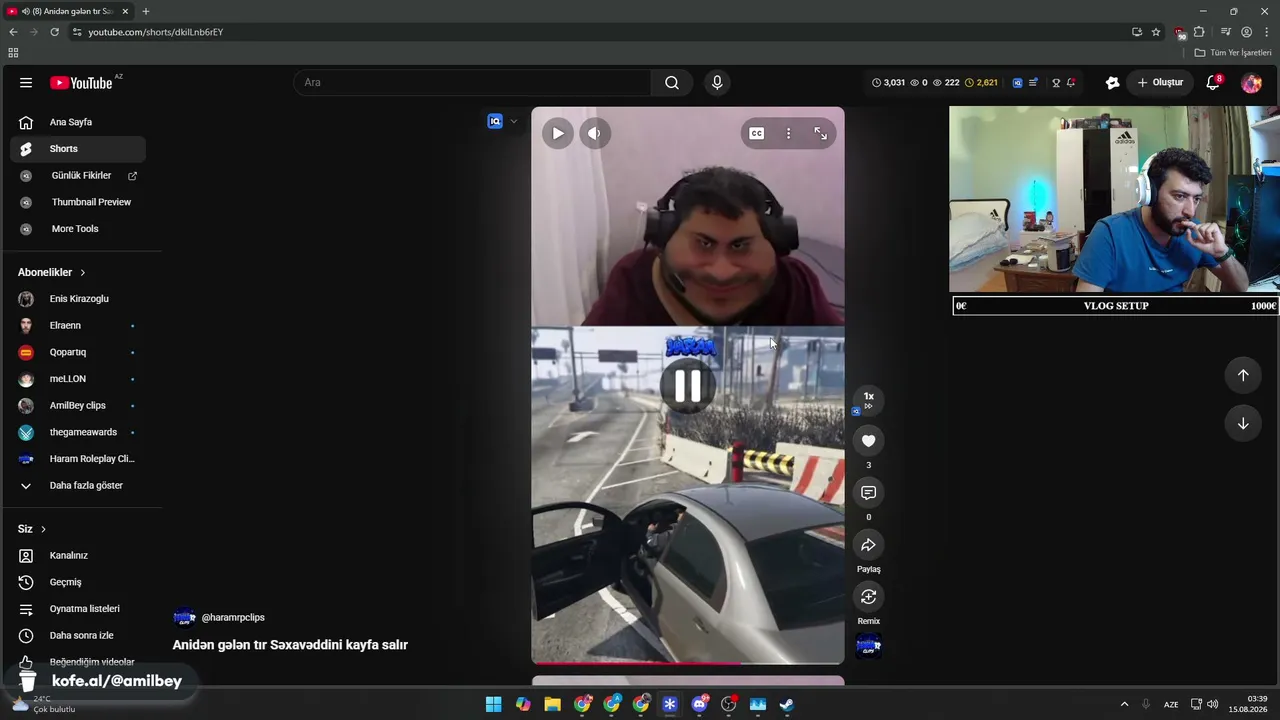Viewport: 1280px width, 720px height.
Task: Open the vidIQ icon in the header stats bar
Action: pyautogui.click(x=1017, y=83)
